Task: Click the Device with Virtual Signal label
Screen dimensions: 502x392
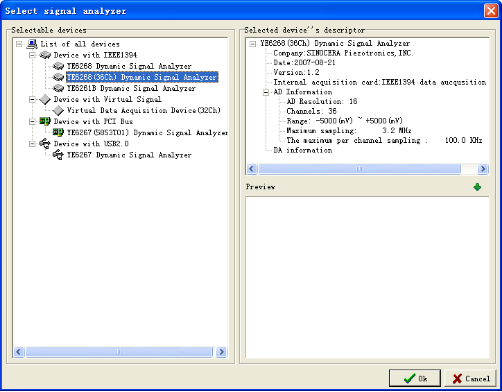Action: point(108,99)
